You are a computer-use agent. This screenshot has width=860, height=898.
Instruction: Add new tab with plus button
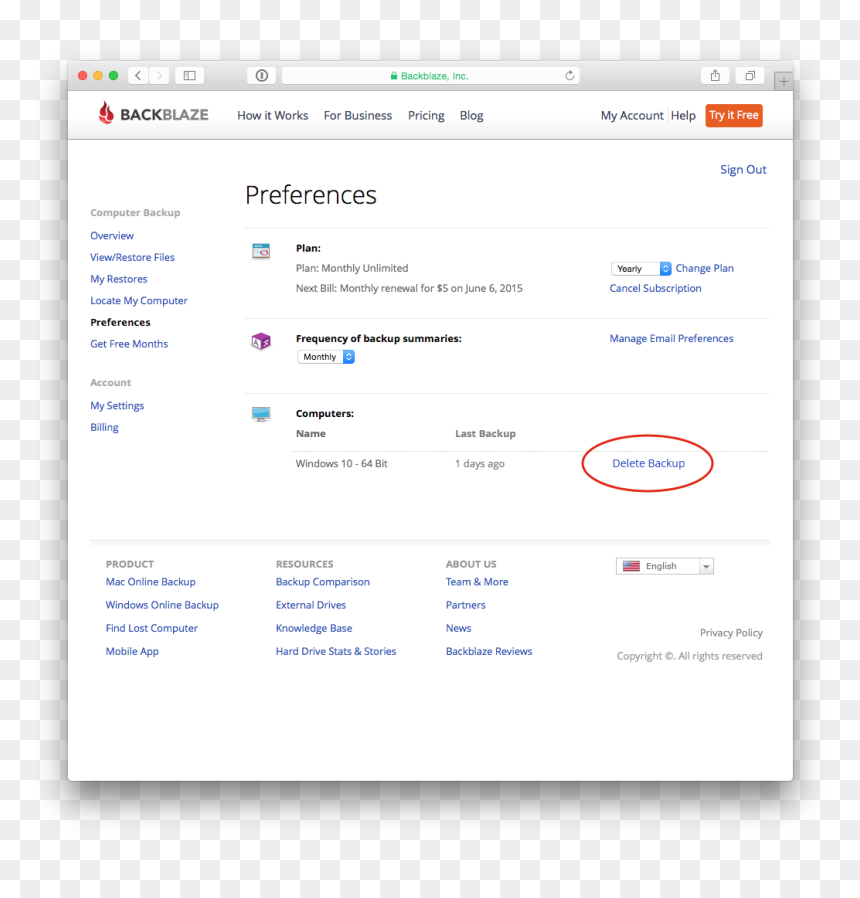(x=783, y=82)
